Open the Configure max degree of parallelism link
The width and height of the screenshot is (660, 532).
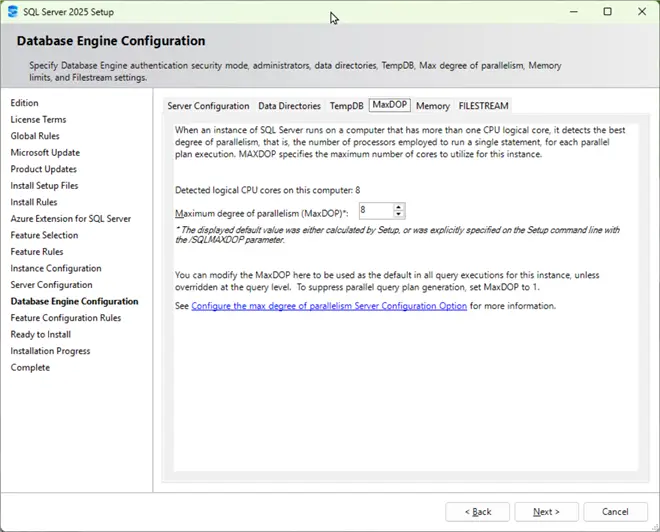329,306
